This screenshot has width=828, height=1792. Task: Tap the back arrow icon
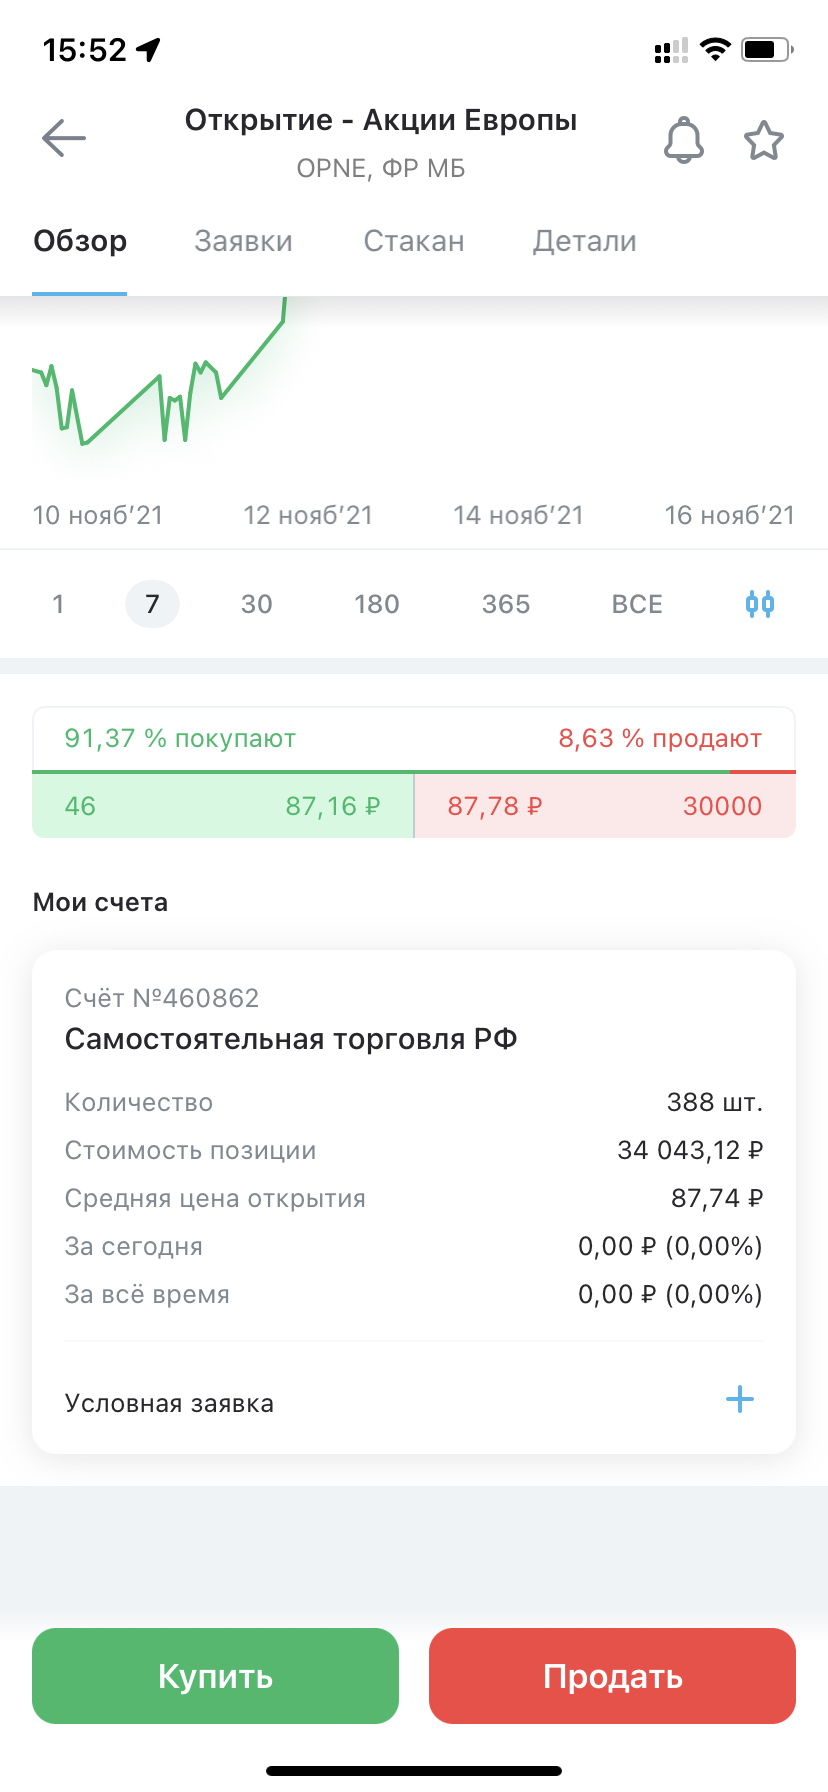[x=64, y=139]
